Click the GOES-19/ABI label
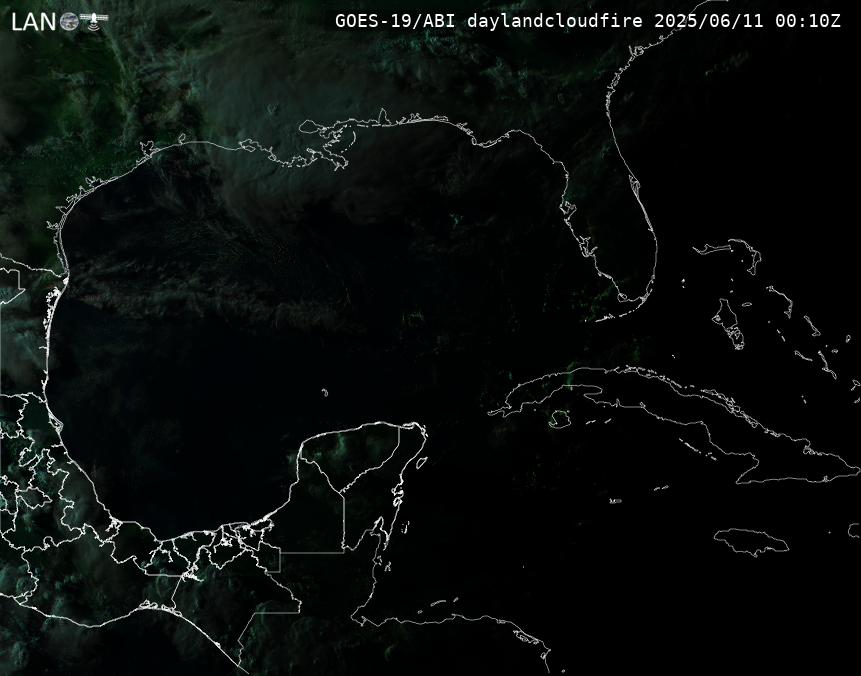The width and height of the screenshot is (861, 676). [x=395, y=21]
